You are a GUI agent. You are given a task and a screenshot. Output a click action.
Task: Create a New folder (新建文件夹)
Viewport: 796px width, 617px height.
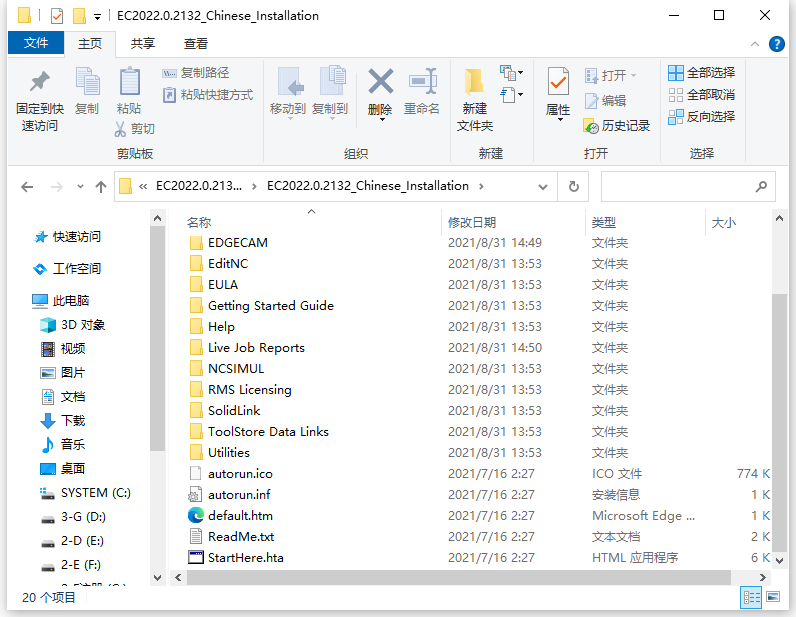point(475,100)
